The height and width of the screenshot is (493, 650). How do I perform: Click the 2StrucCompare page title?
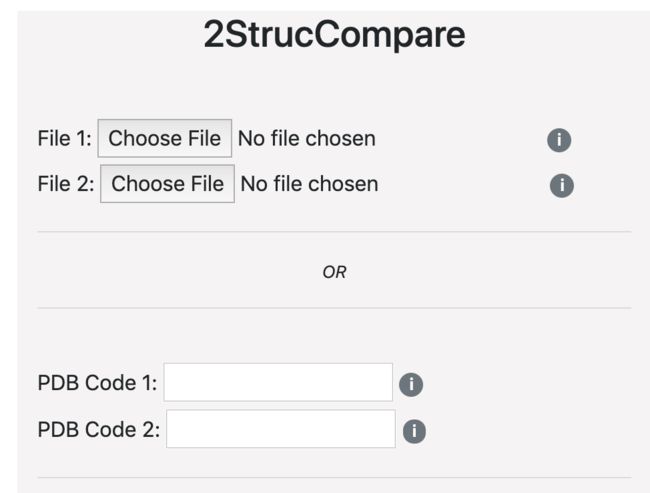334,35
